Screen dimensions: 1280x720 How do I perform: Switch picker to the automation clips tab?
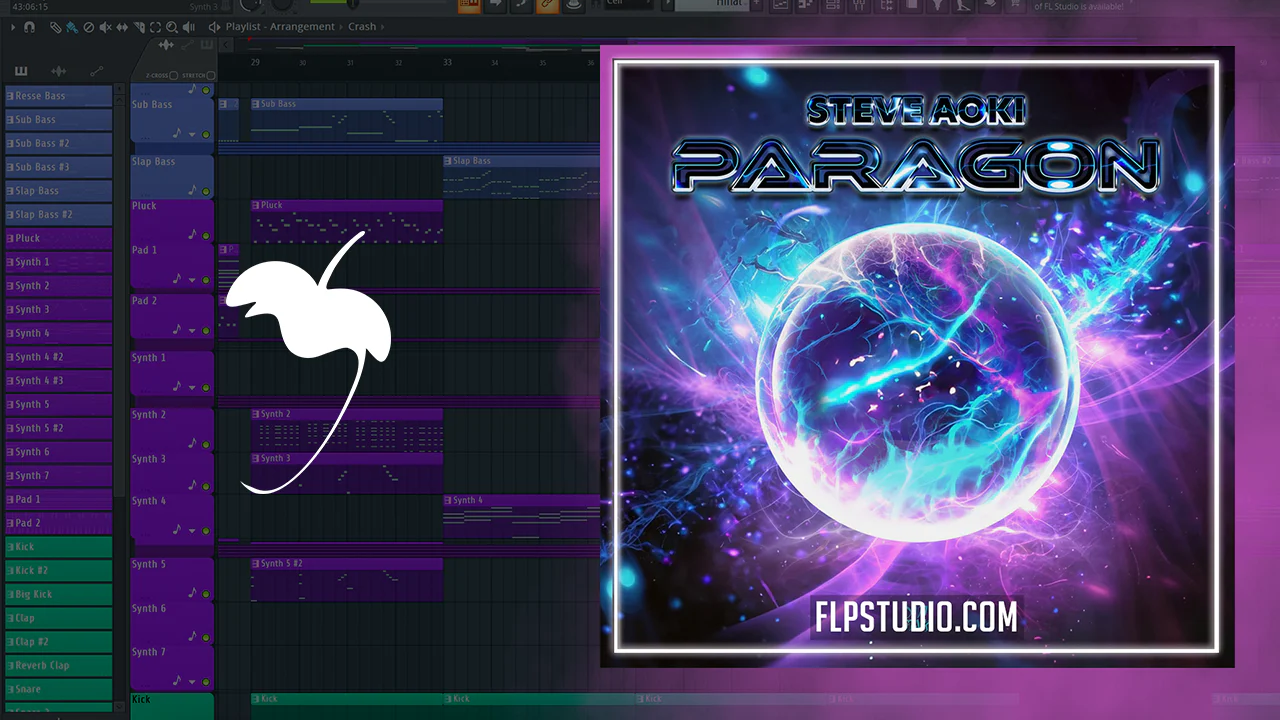(x=96, y=71)
